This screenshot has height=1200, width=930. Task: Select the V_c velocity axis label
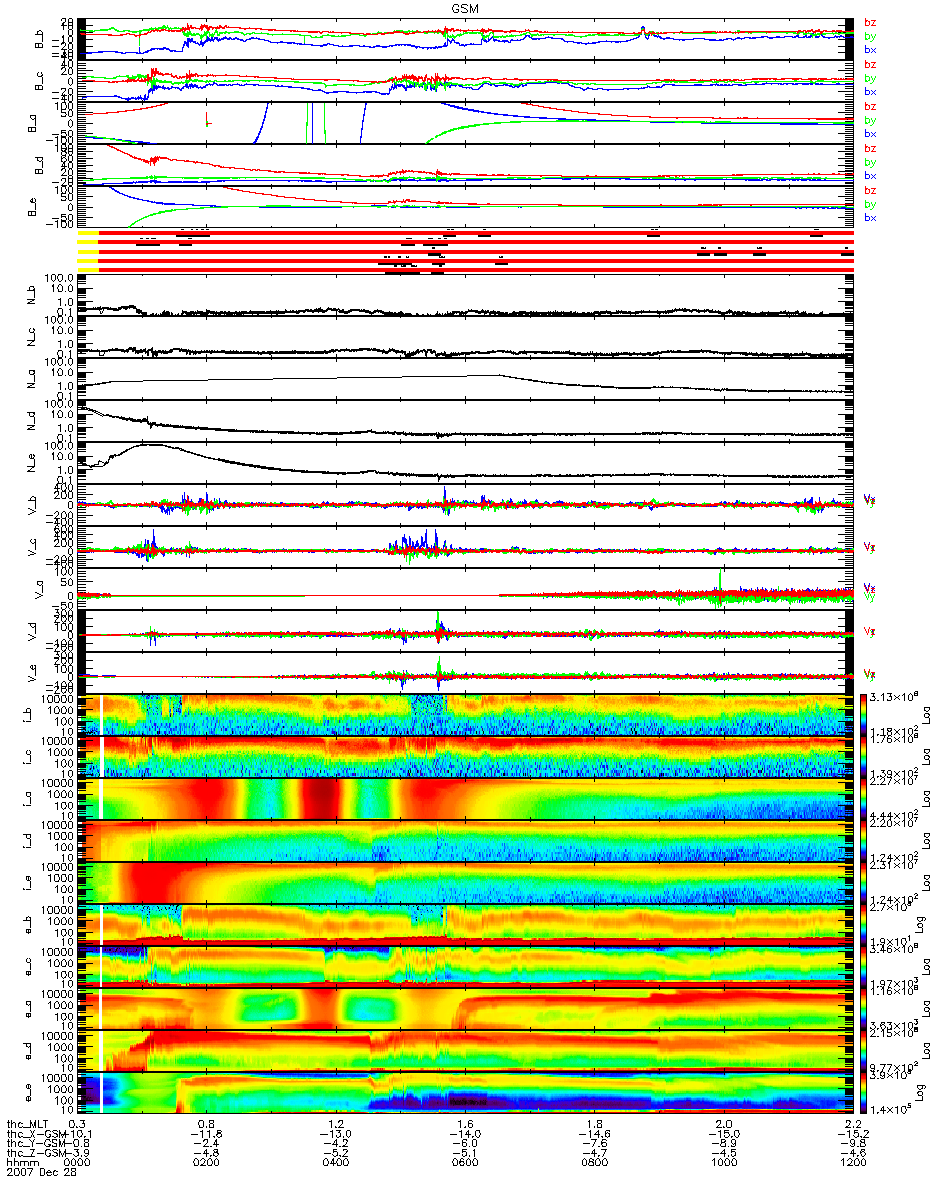click(x=31, y=548)
